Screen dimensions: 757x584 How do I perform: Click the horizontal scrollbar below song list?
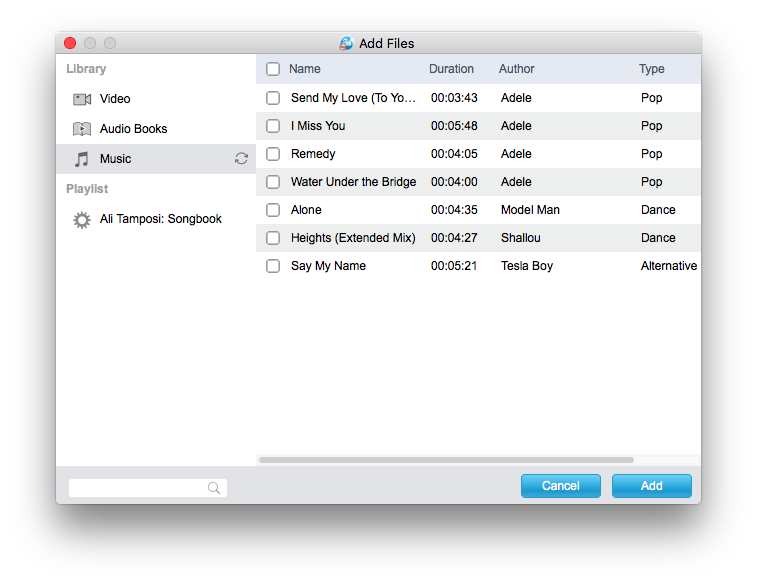(x=446, y=460)
